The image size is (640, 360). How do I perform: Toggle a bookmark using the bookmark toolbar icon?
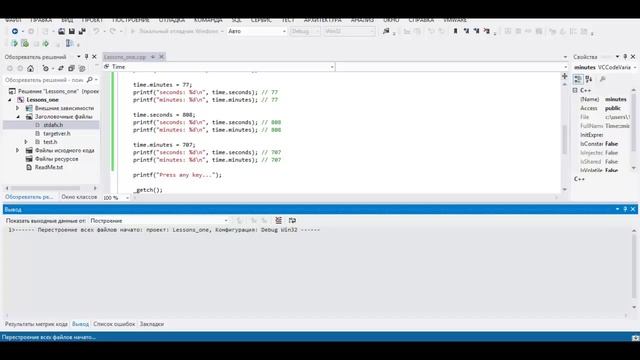(x=456, y=31)
